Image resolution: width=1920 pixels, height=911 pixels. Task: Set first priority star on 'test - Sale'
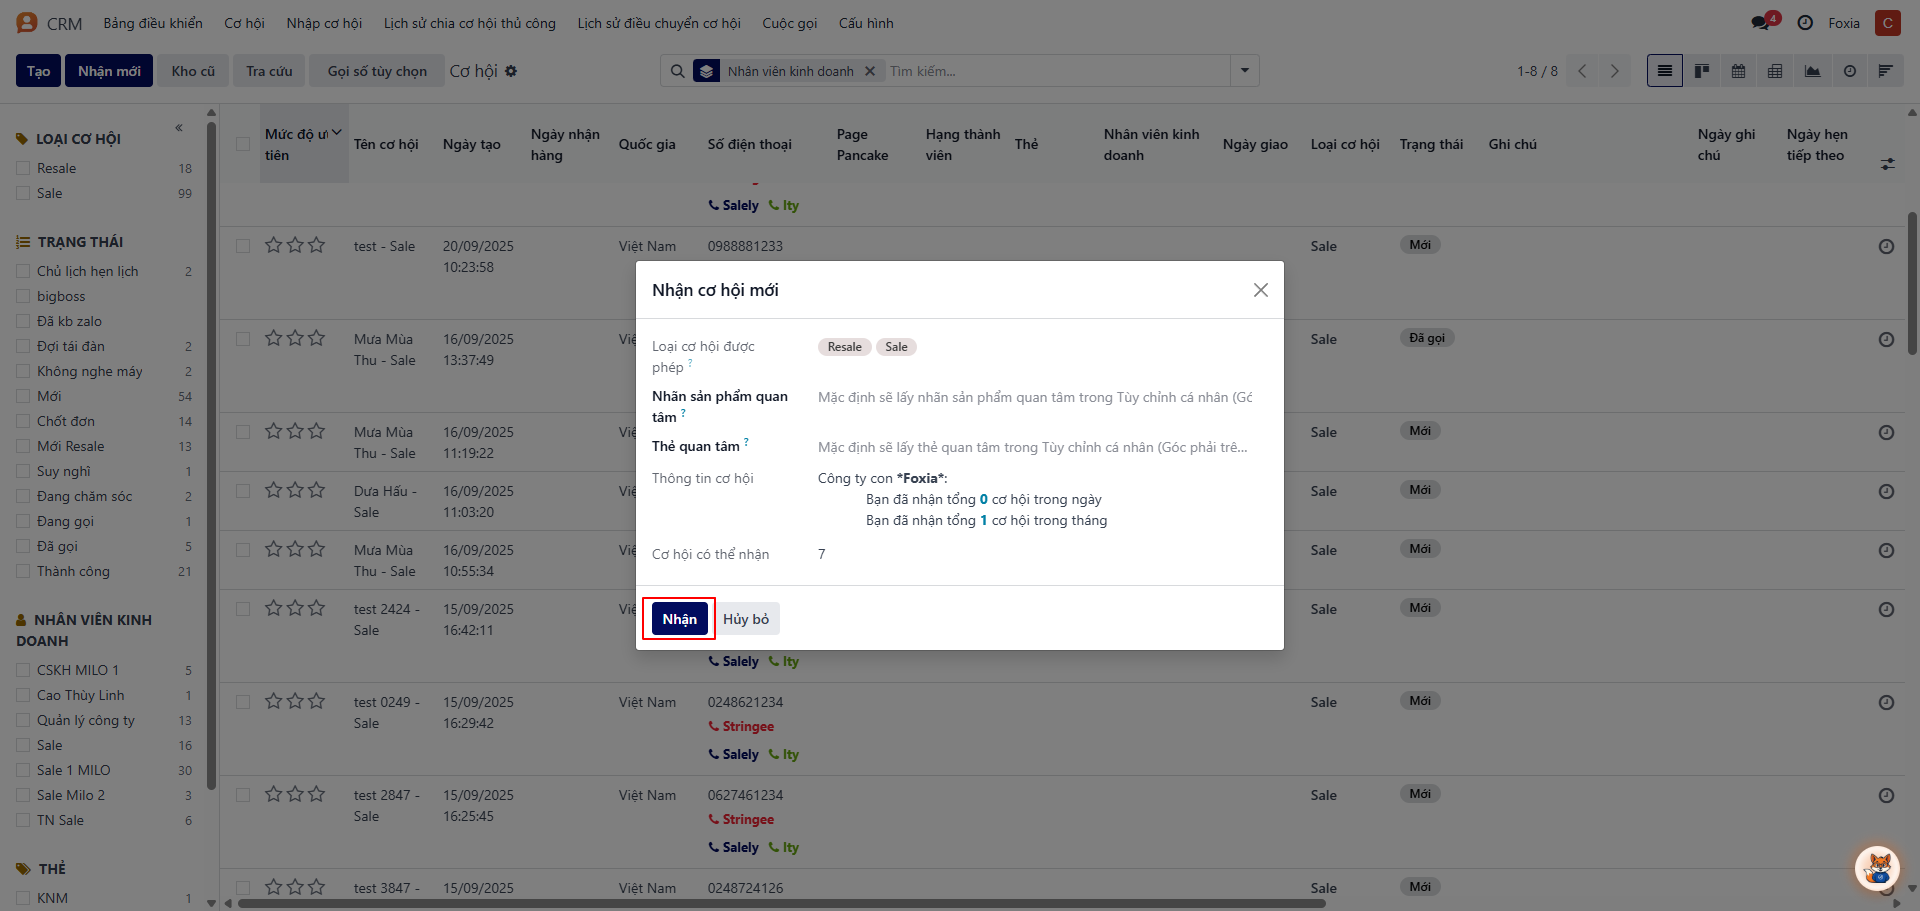[273, 245]
